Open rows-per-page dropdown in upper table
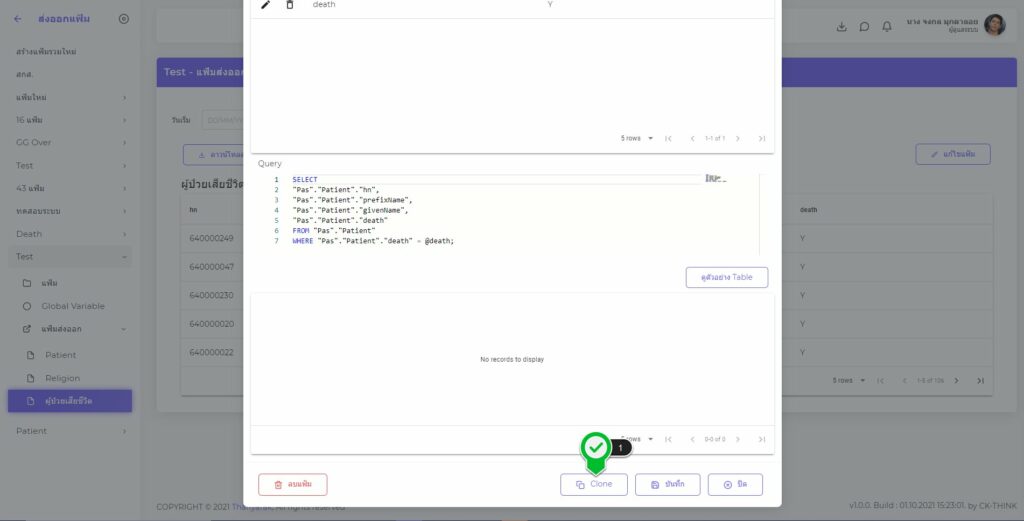The width and height of the screenshot is (1024, 521). pos(636,138)
